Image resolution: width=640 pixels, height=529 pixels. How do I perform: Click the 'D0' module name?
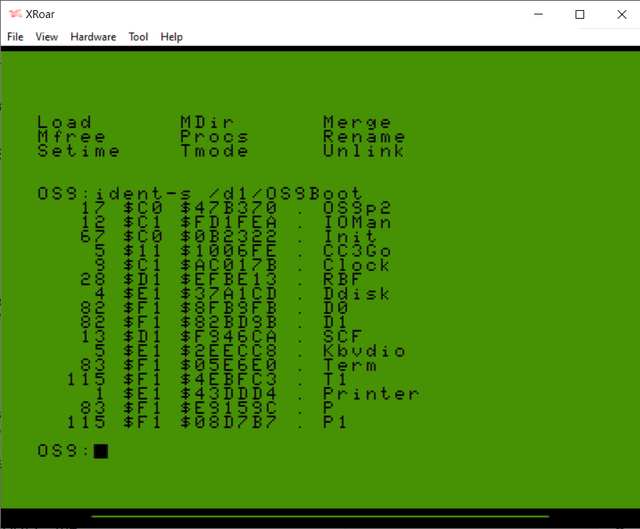336,308
